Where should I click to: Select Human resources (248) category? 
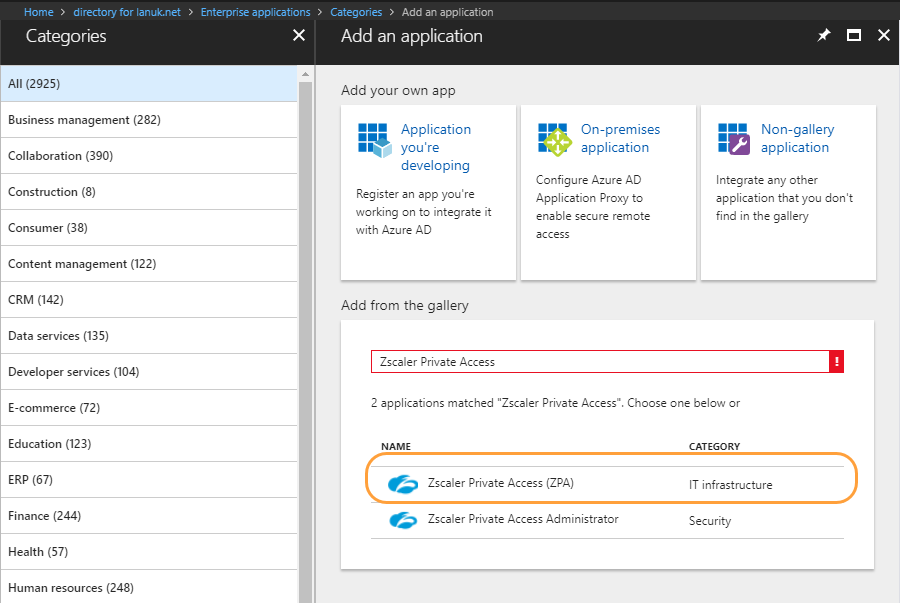(x=149, y=588)
